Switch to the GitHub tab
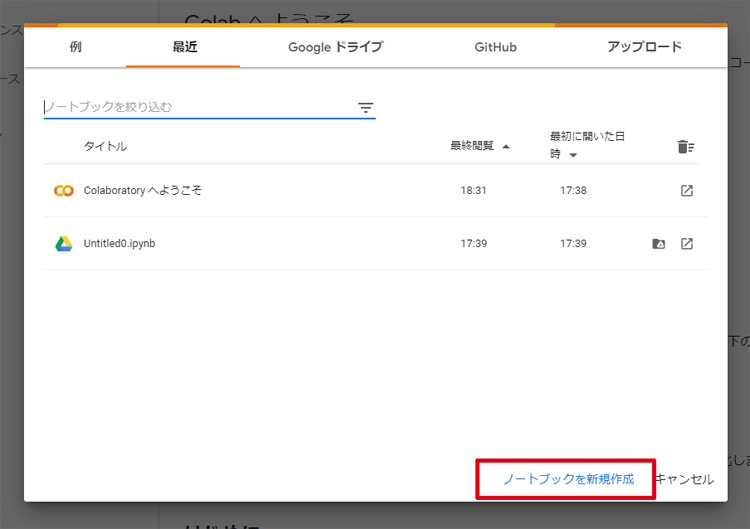750x529 pixels. point(495,47)
